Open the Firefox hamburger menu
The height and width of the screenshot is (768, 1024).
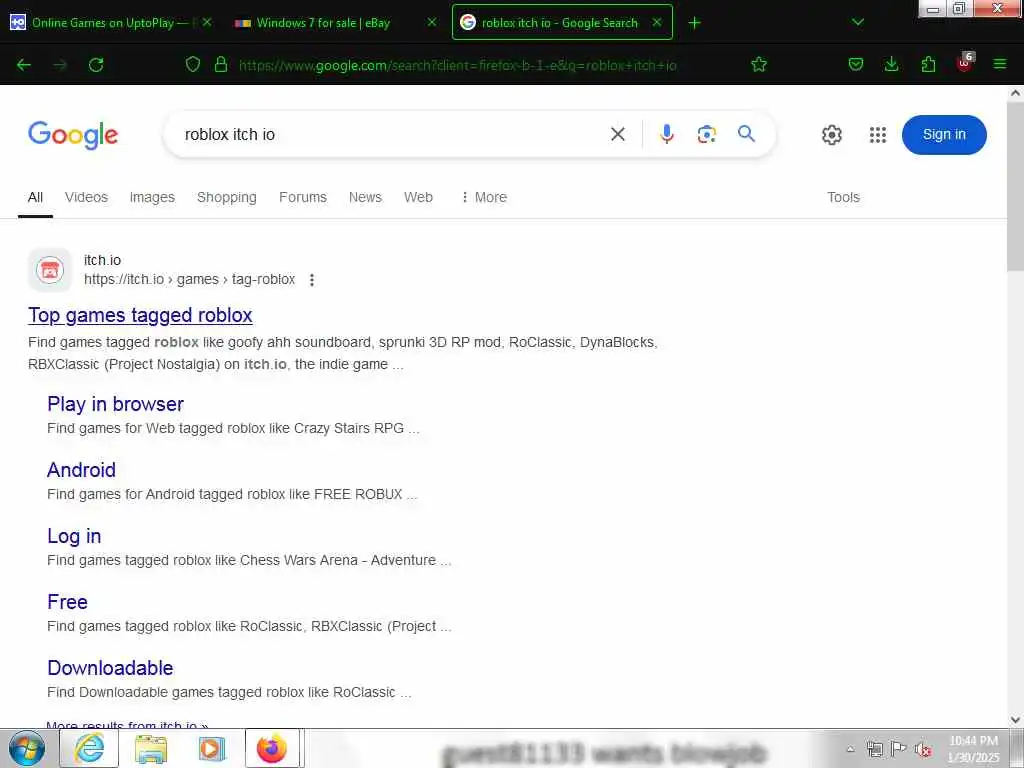pyautogui.click(x=1000, y=64)
